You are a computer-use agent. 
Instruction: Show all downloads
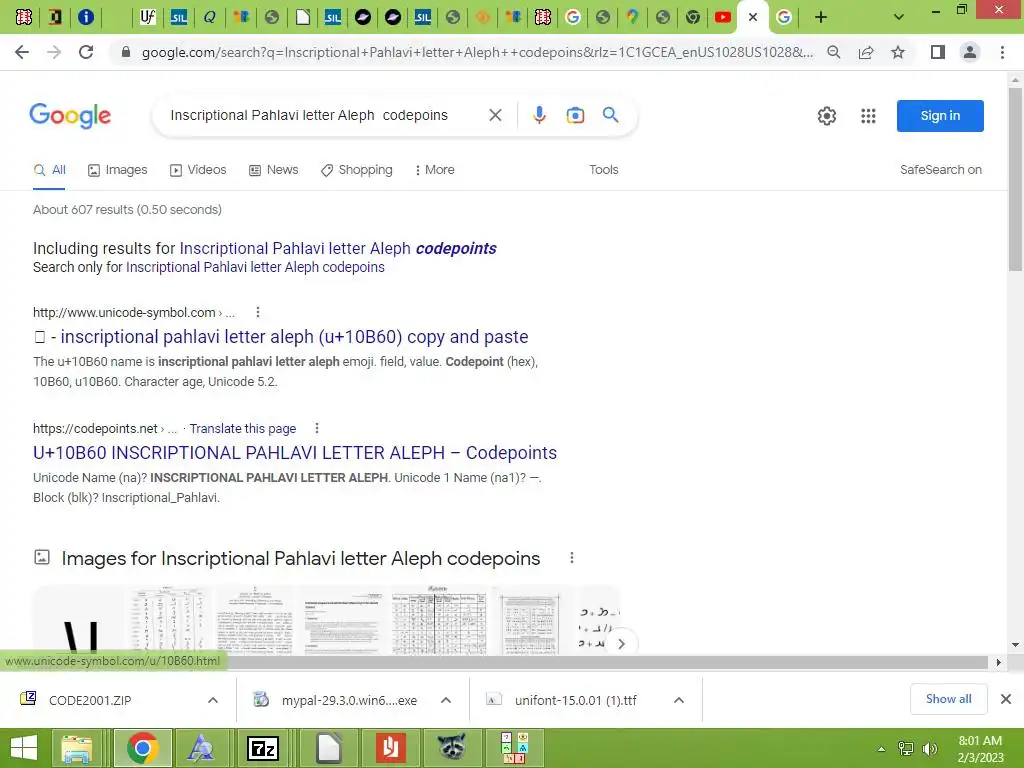[948, 699]
